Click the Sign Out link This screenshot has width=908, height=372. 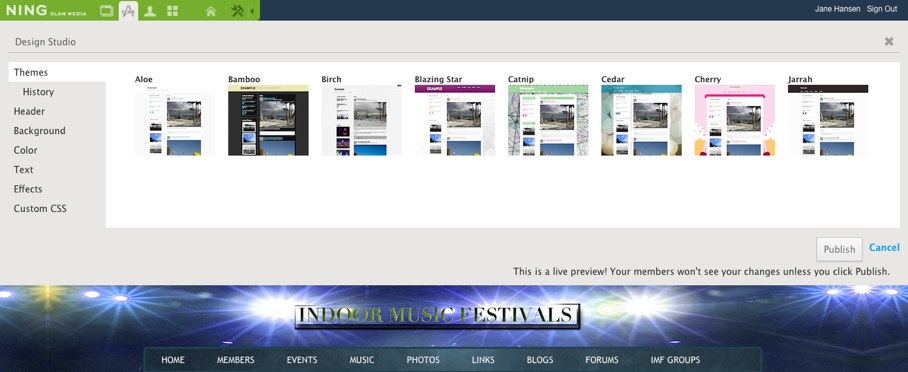[882, 9]
